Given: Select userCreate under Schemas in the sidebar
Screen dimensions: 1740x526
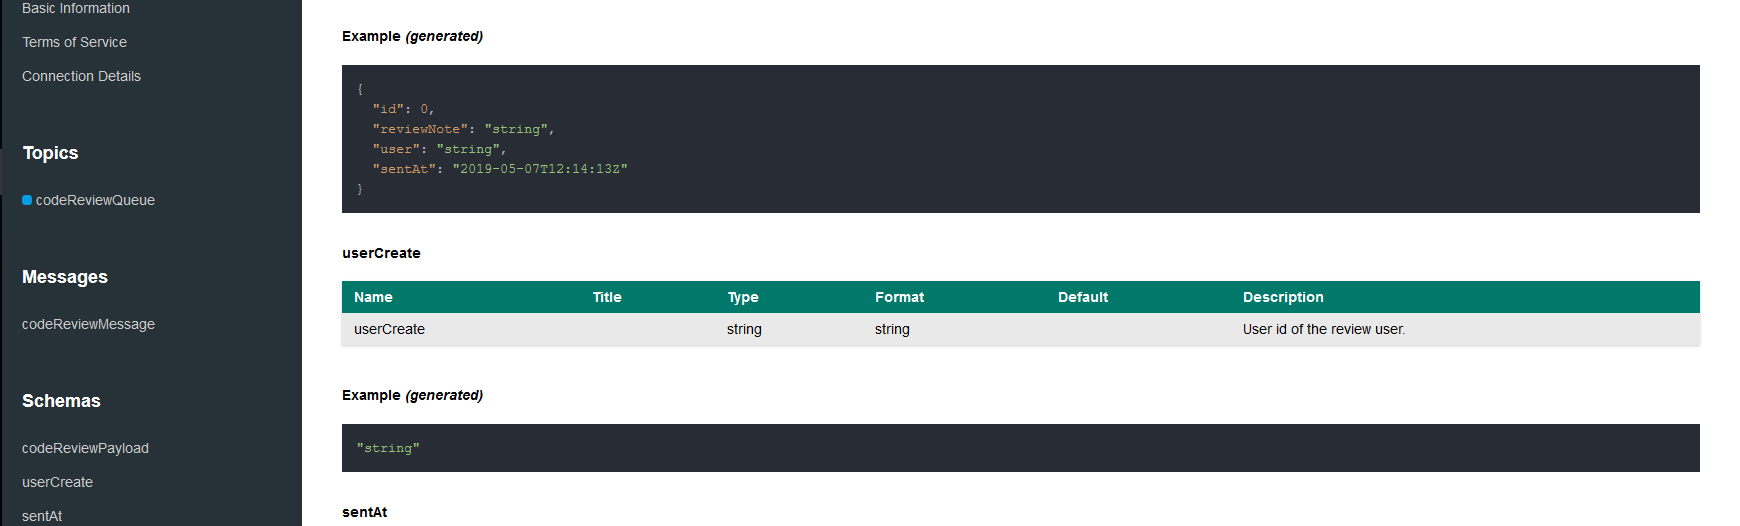Looking at the screenshot, I should [57, 482].
